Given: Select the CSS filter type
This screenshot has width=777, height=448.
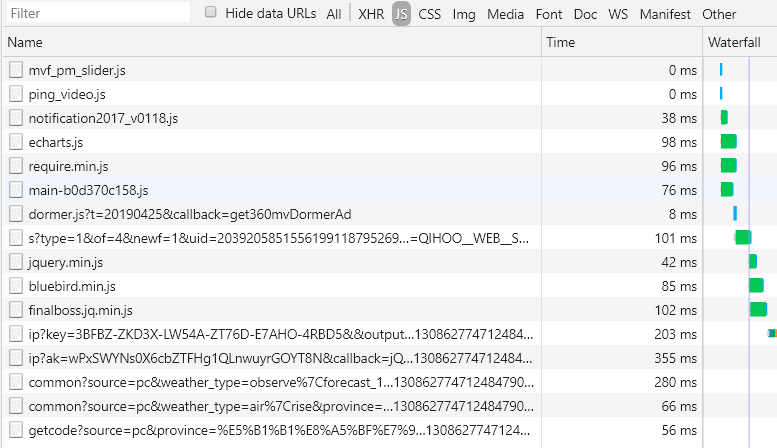Looking at the screenshot, I should pos(430,14).
